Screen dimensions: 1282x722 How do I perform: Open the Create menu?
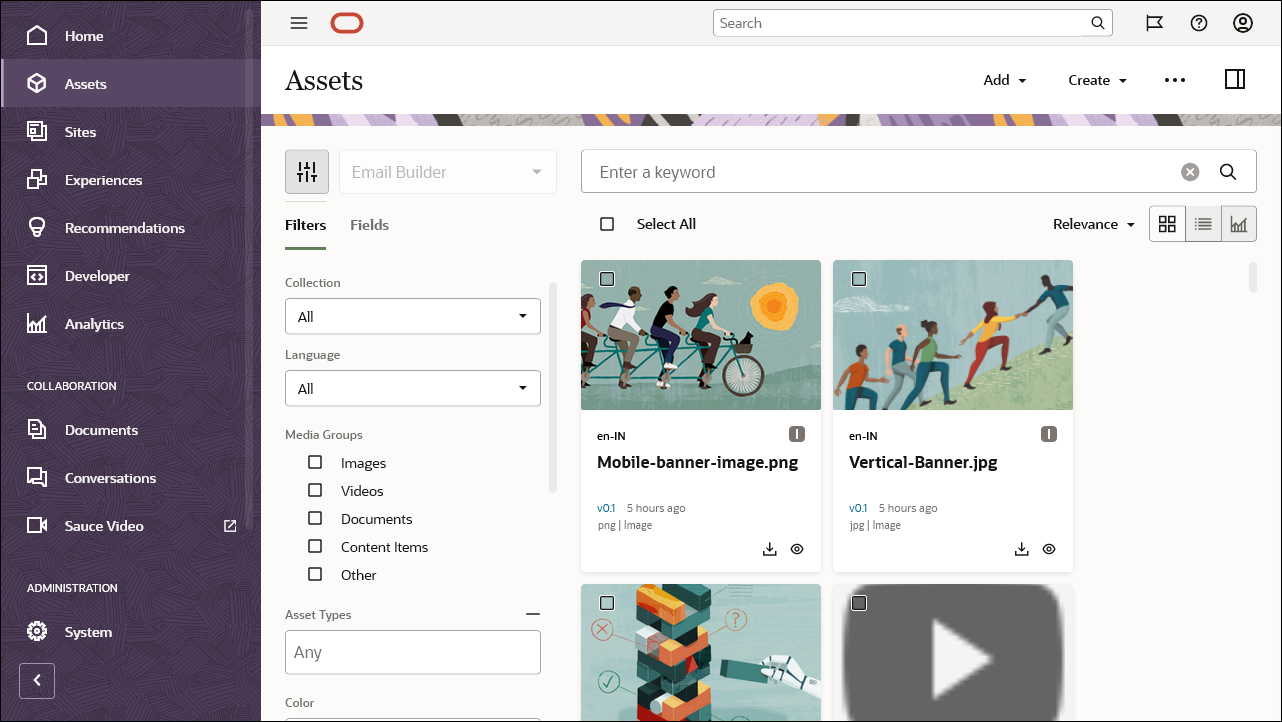1097,79
